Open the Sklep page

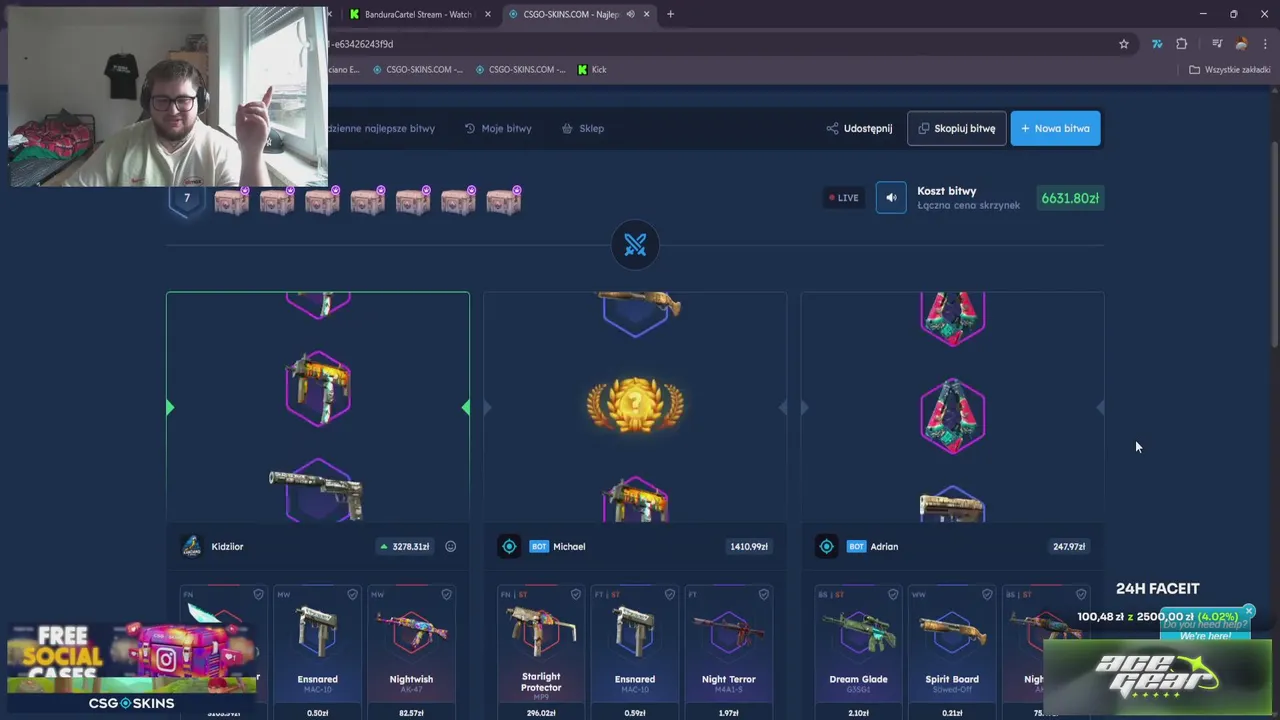pyautogui.click(x=582, y=128)
